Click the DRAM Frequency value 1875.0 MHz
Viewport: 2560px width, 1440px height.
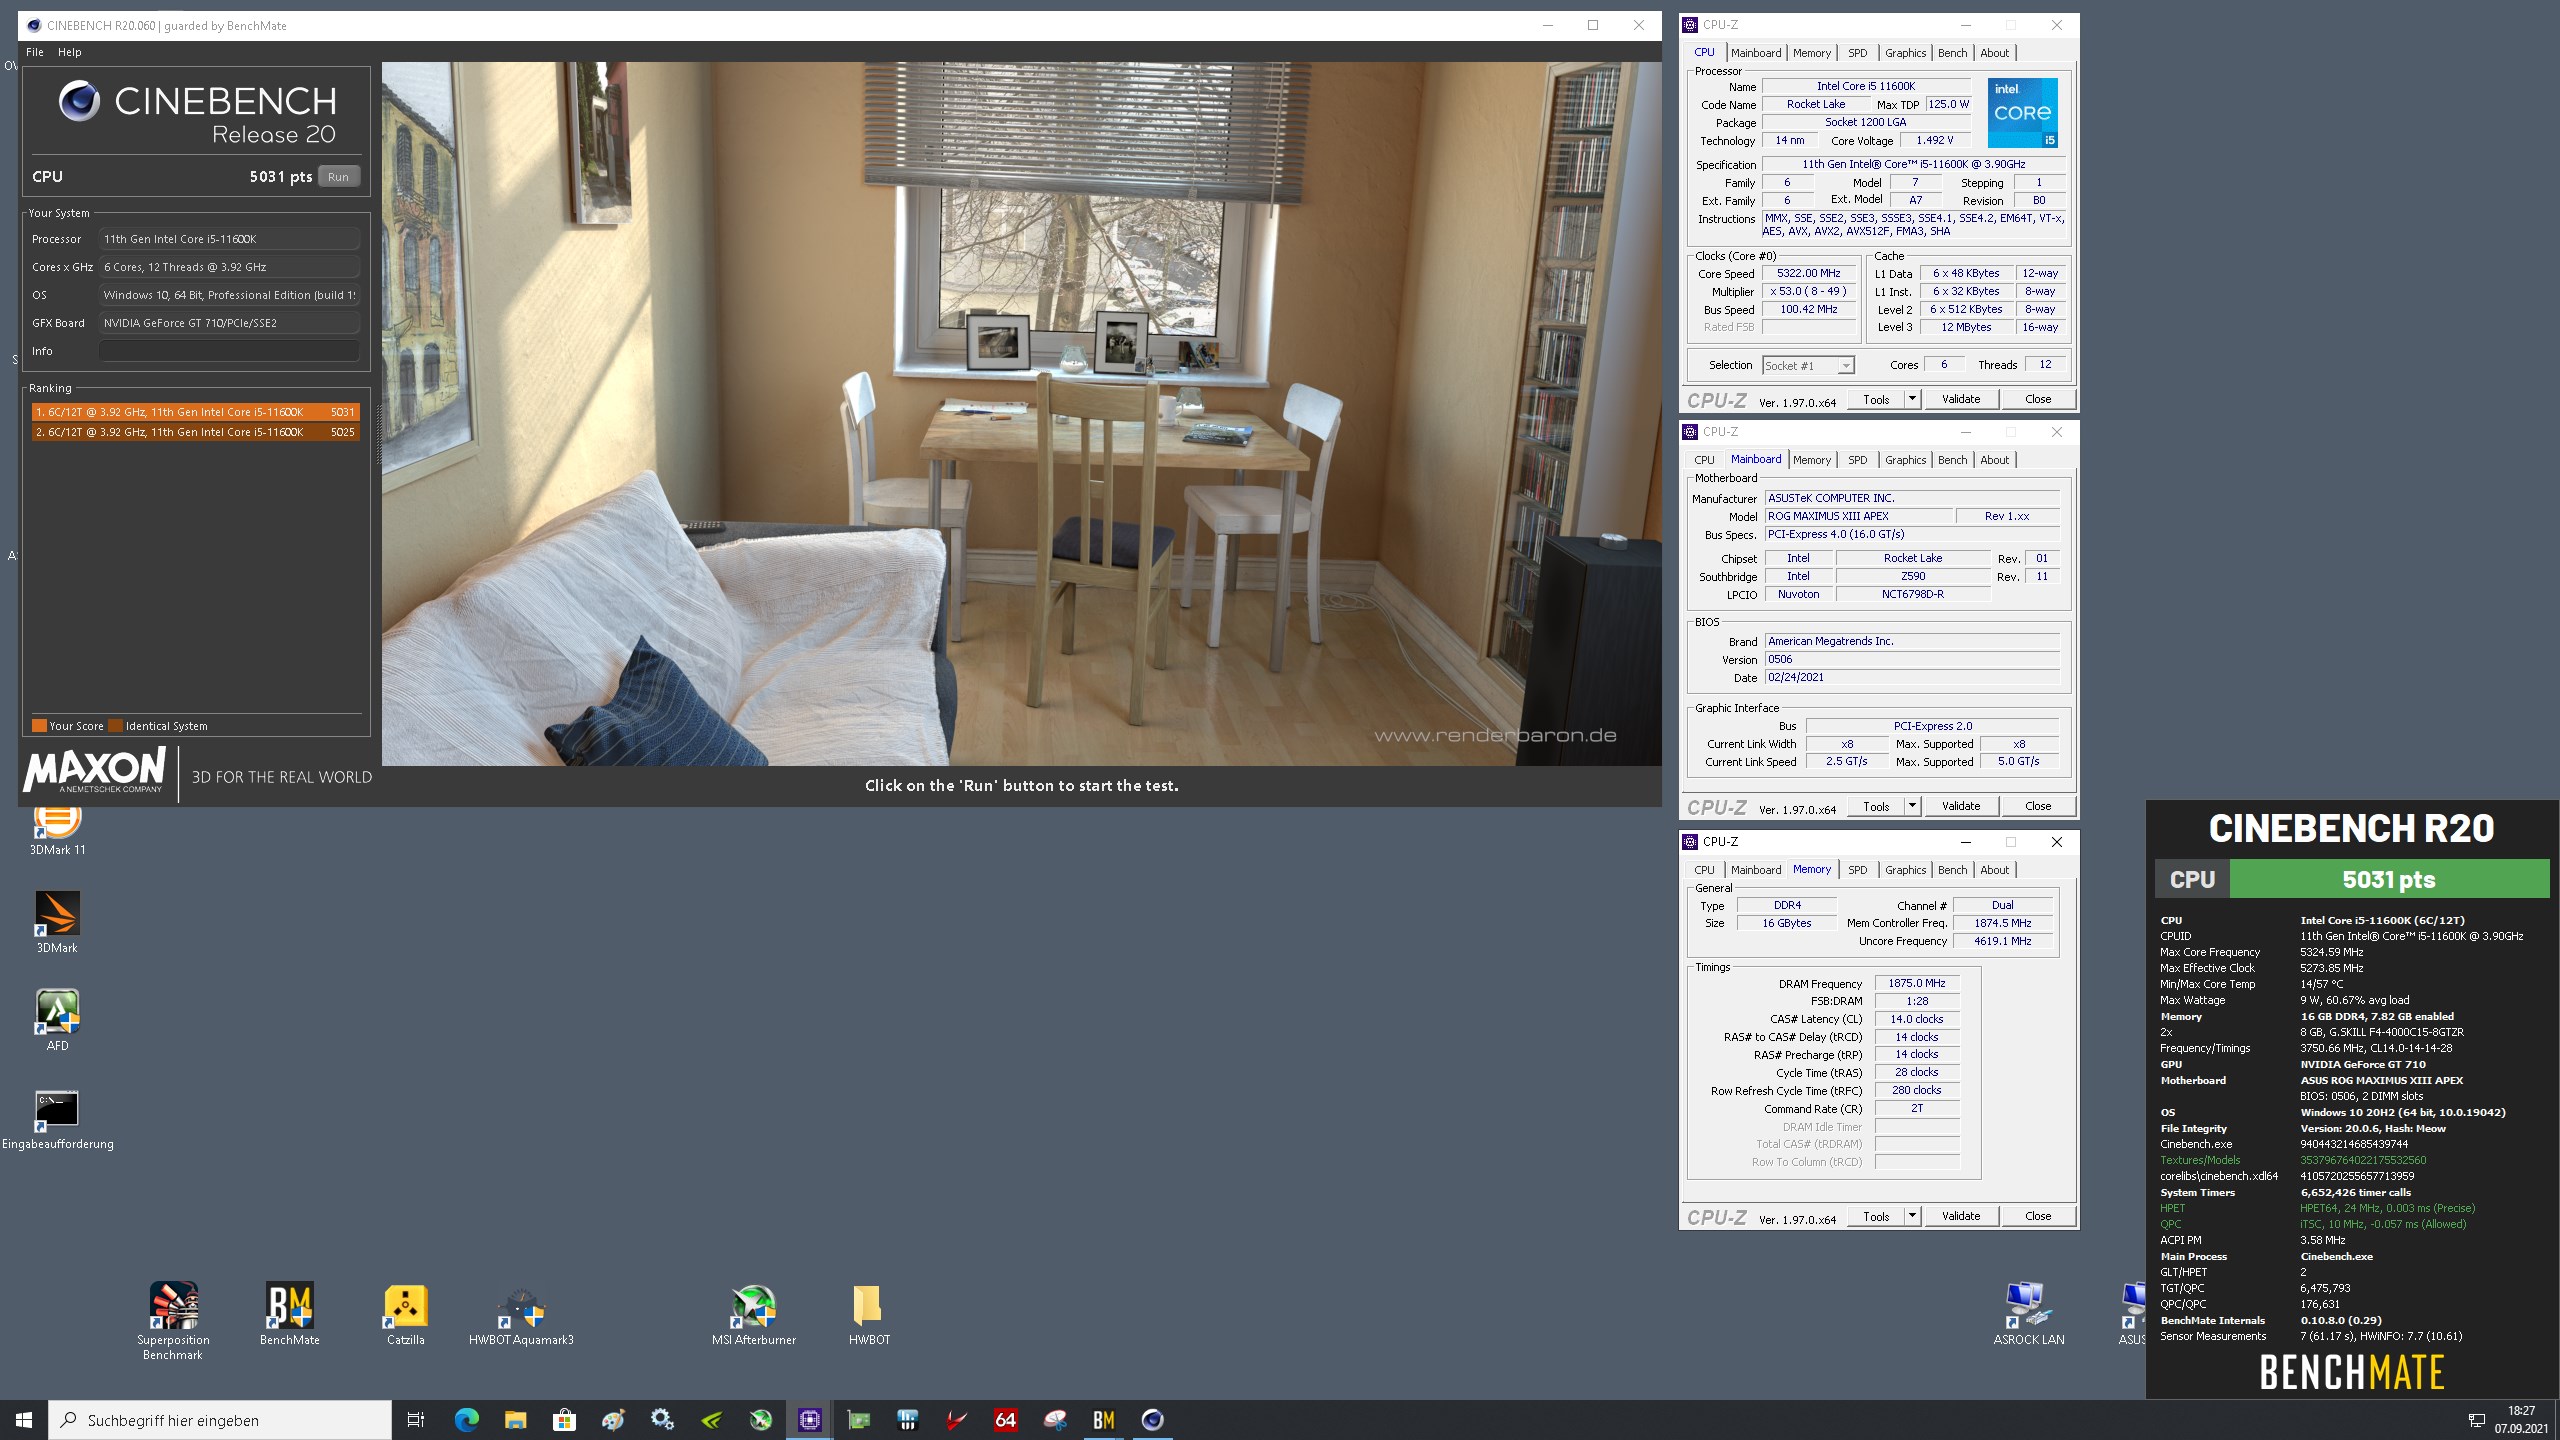pos(1917,983)
